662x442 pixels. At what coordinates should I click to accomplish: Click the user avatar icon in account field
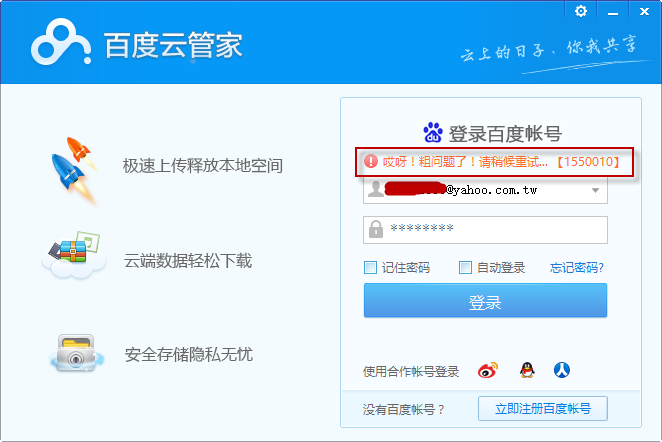(x=375, y=189)
